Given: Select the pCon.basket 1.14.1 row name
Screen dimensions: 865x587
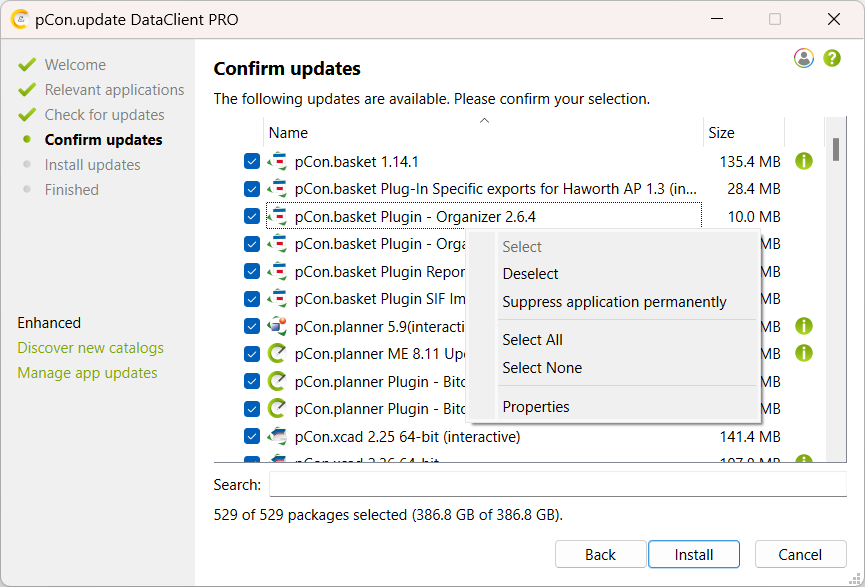Looking at the screenshot, I should tap(356, 162).
